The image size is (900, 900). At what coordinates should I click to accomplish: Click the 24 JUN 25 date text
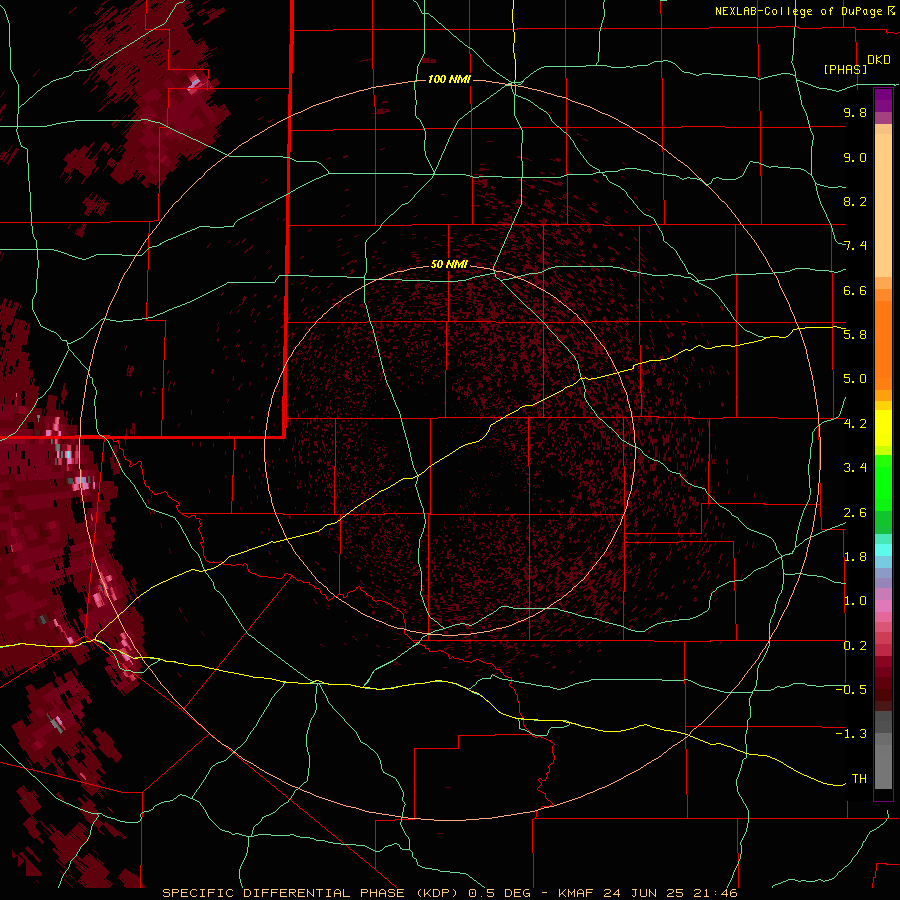click(x=645, y=893)
